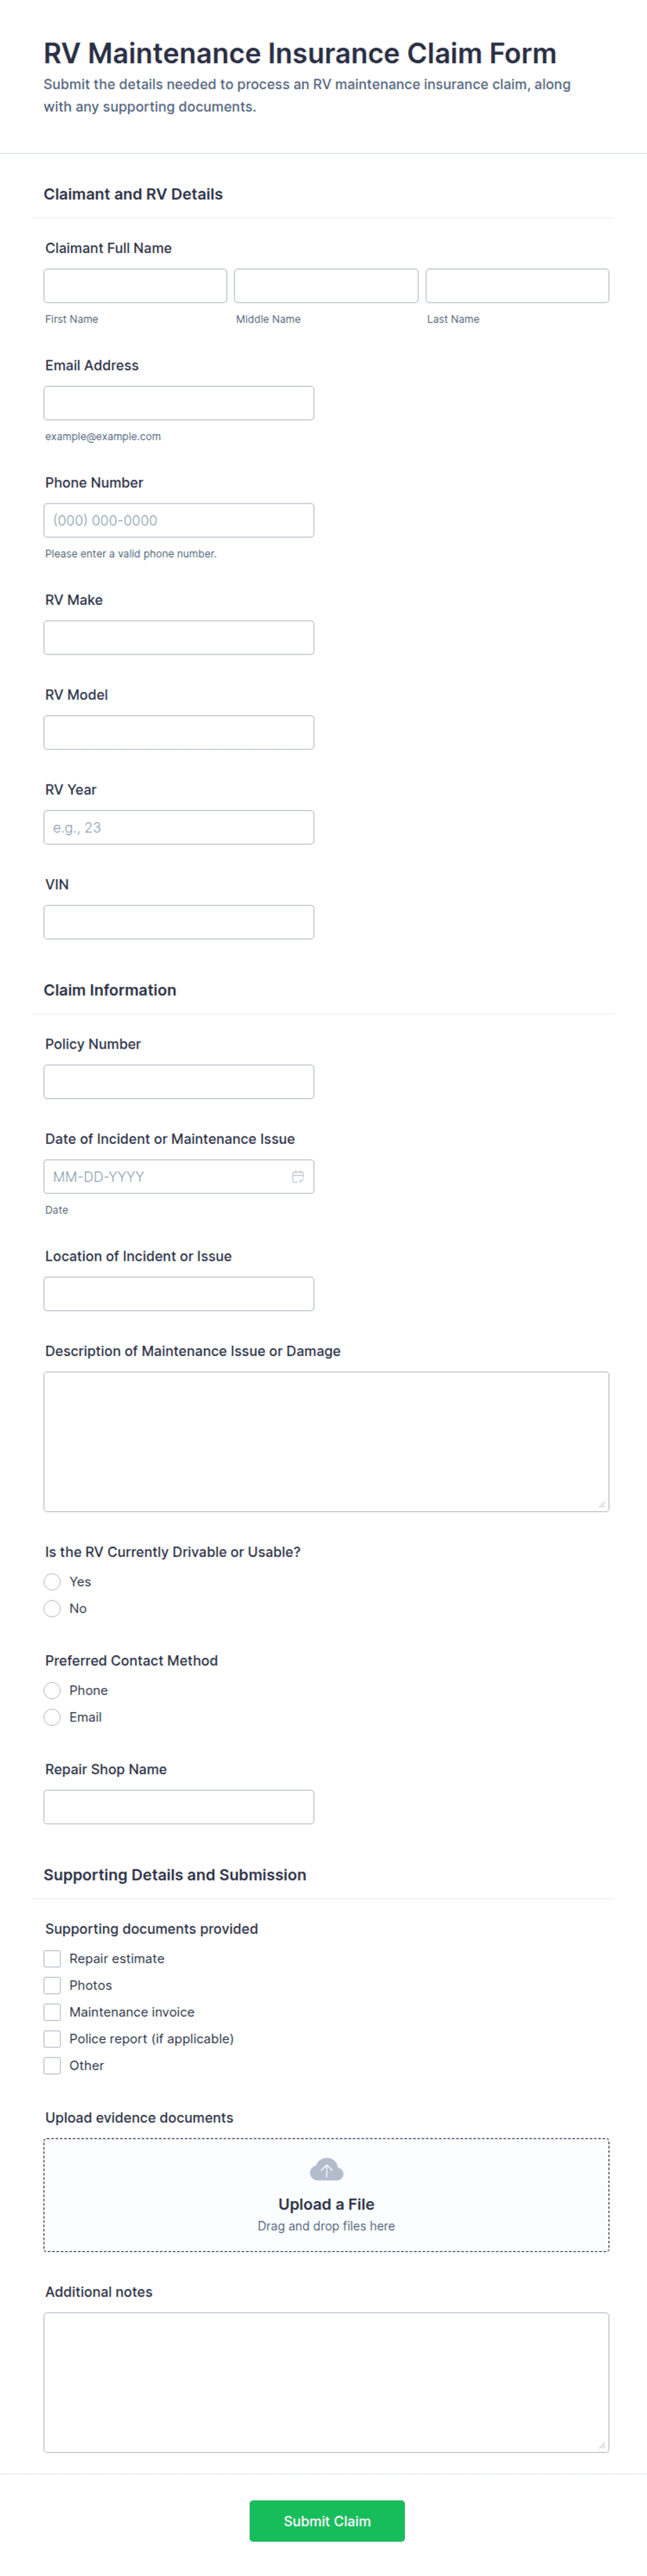Check the Photos checkbox

52,1985
